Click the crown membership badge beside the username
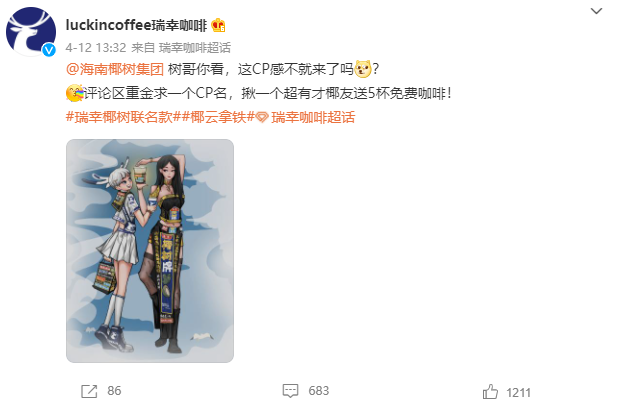This screenshot has height=405, width=624. [x=218, y=25]
